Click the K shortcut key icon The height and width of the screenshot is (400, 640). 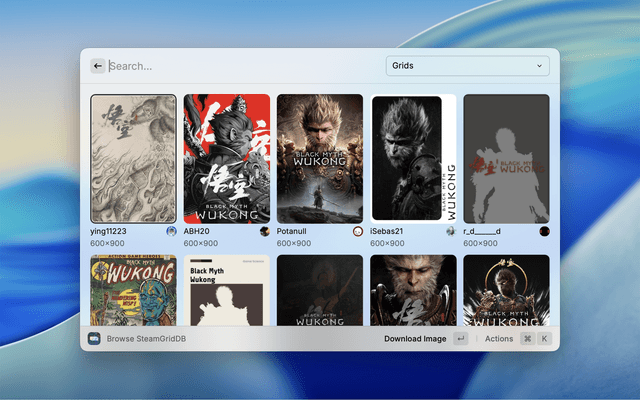545,339
